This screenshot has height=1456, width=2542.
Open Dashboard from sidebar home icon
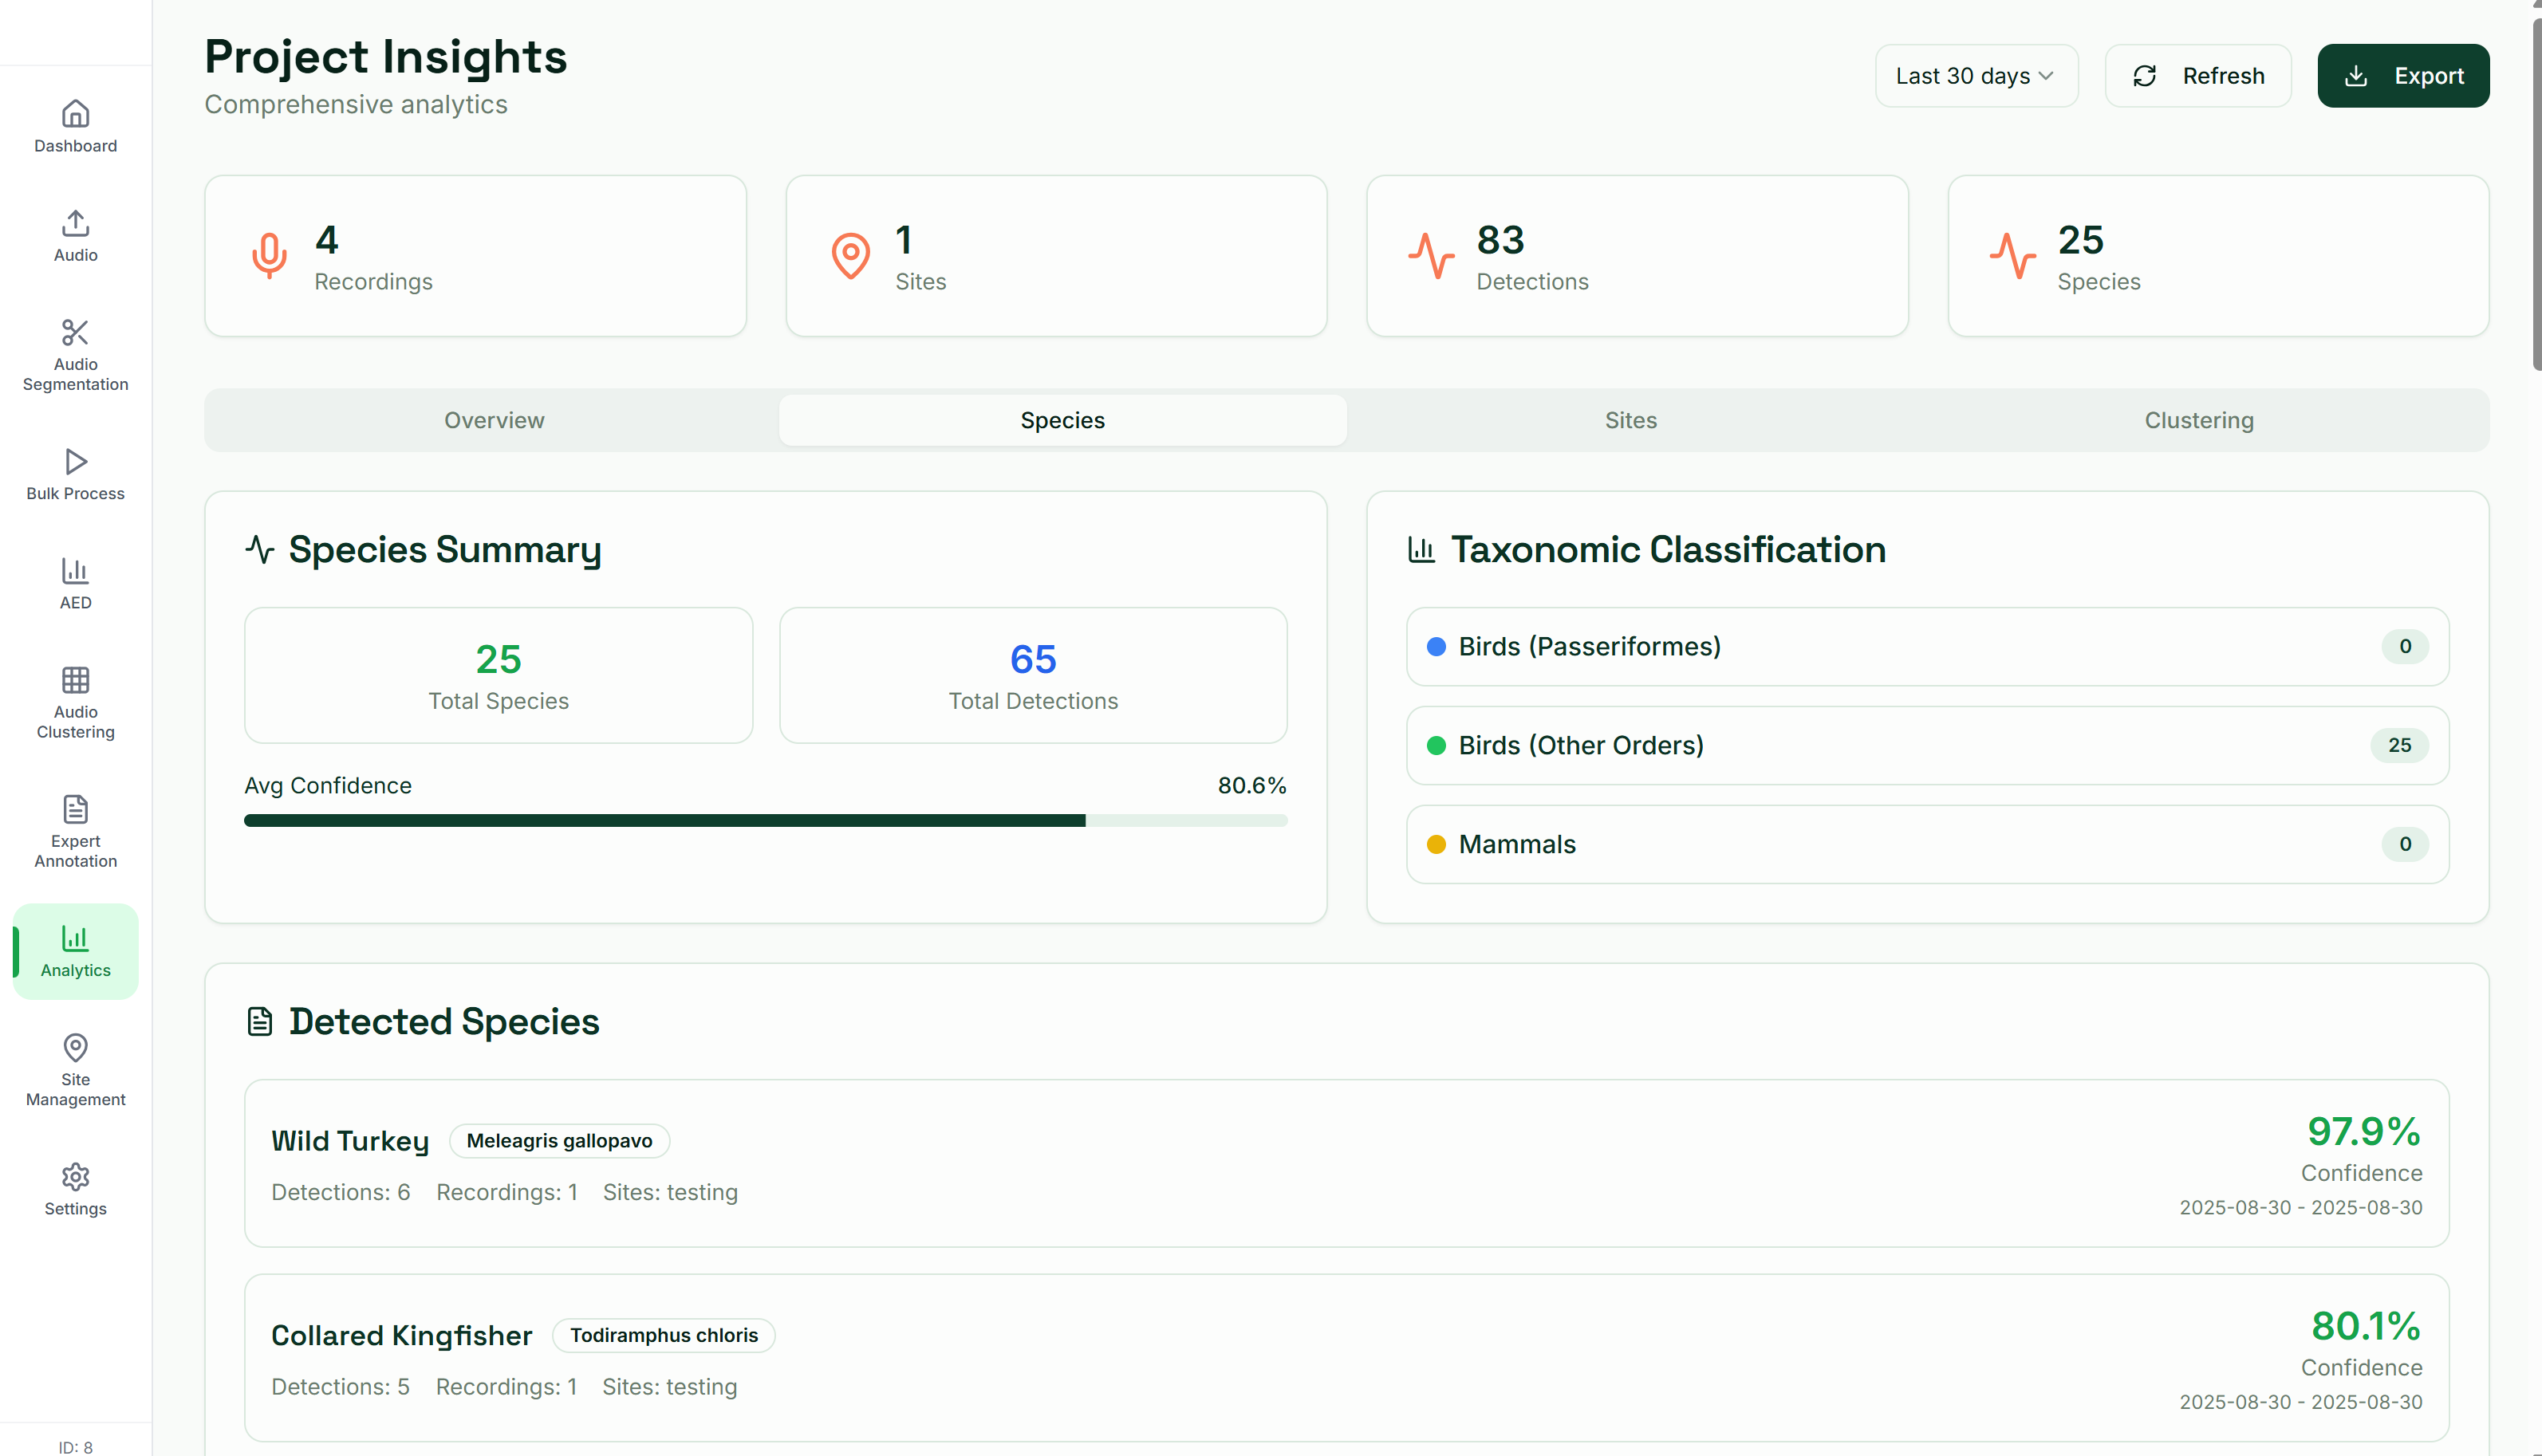pos(75,114)
